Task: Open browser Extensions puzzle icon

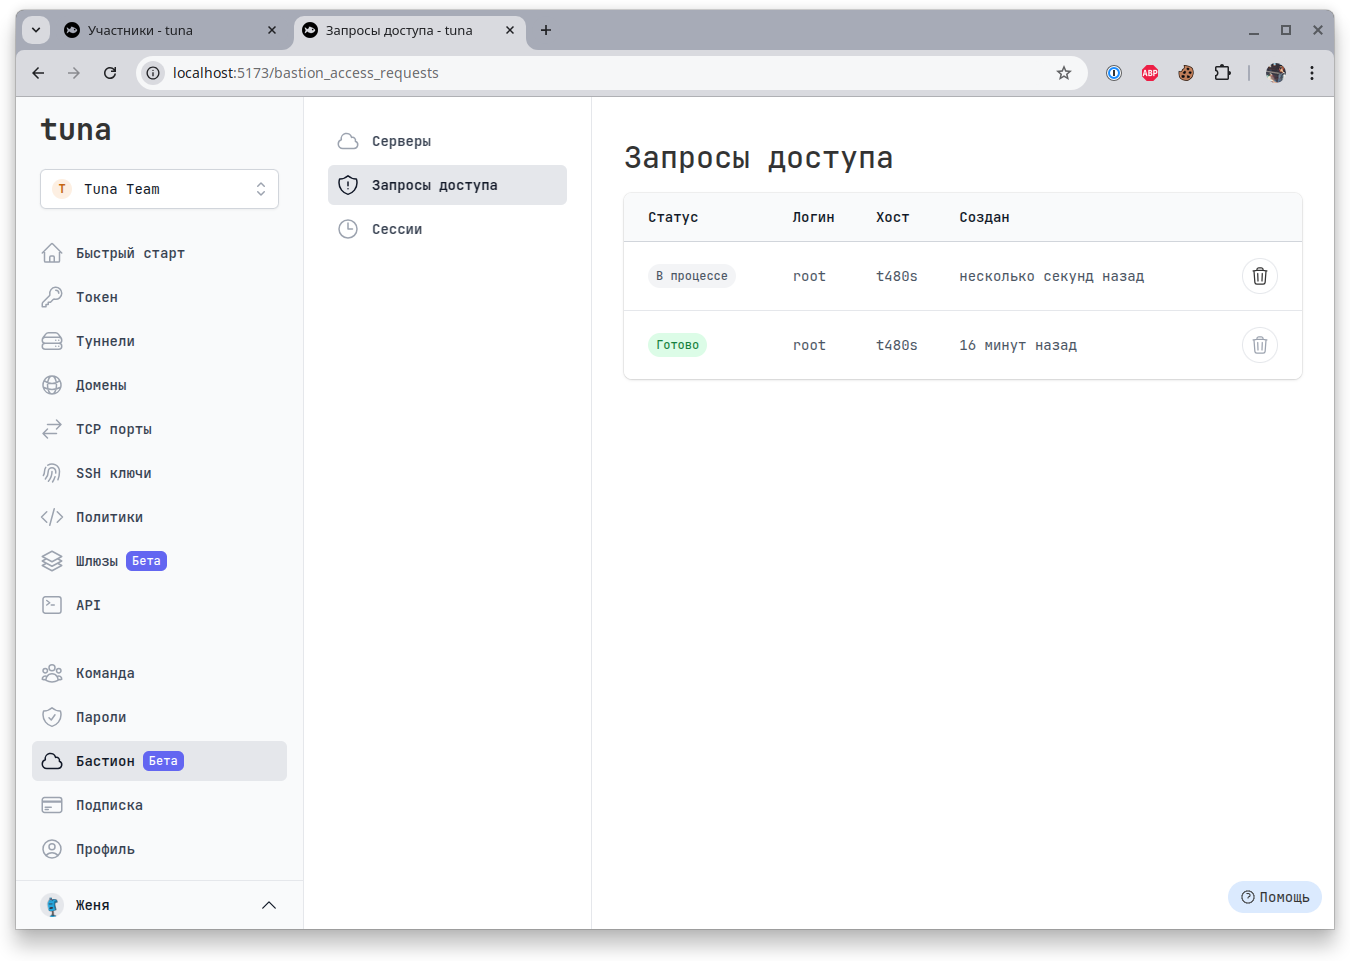Action: click(x=1222, y=73)
